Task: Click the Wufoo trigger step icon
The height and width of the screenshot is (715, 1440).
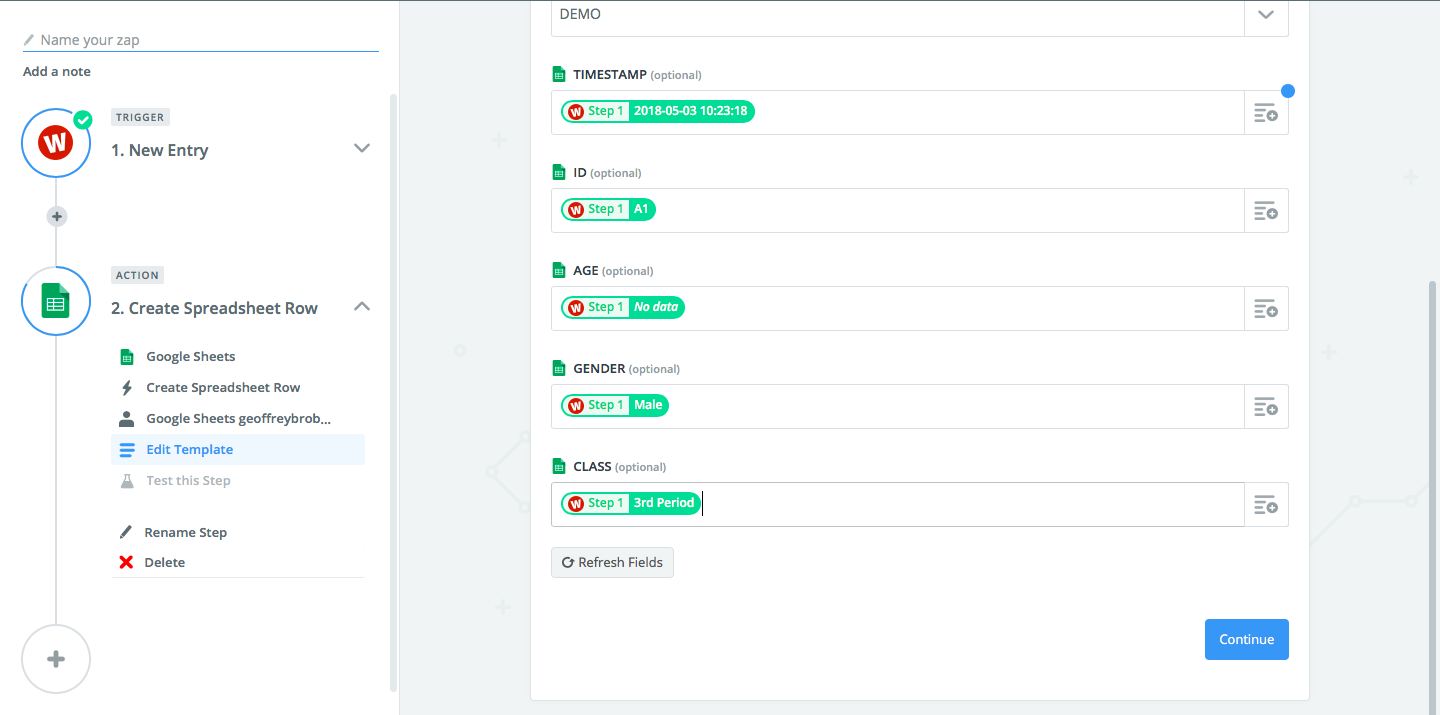Action: tap(56, 143)
